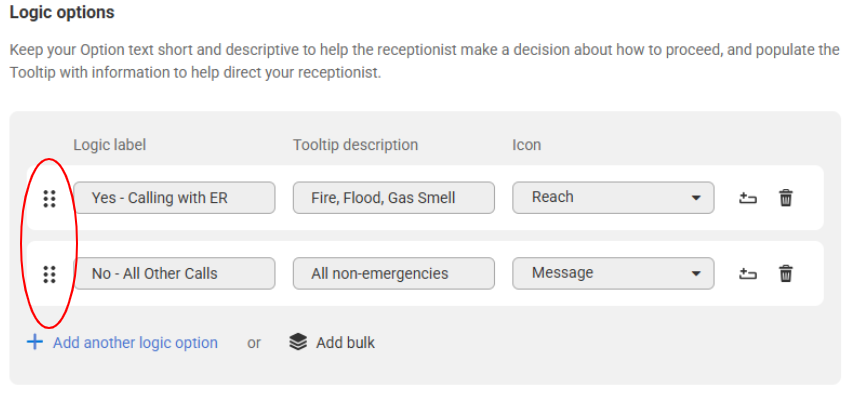Click the Tooltip description column header
Image resolution: width=858 pixels, height=393 pixels.
tap(355, 145)
